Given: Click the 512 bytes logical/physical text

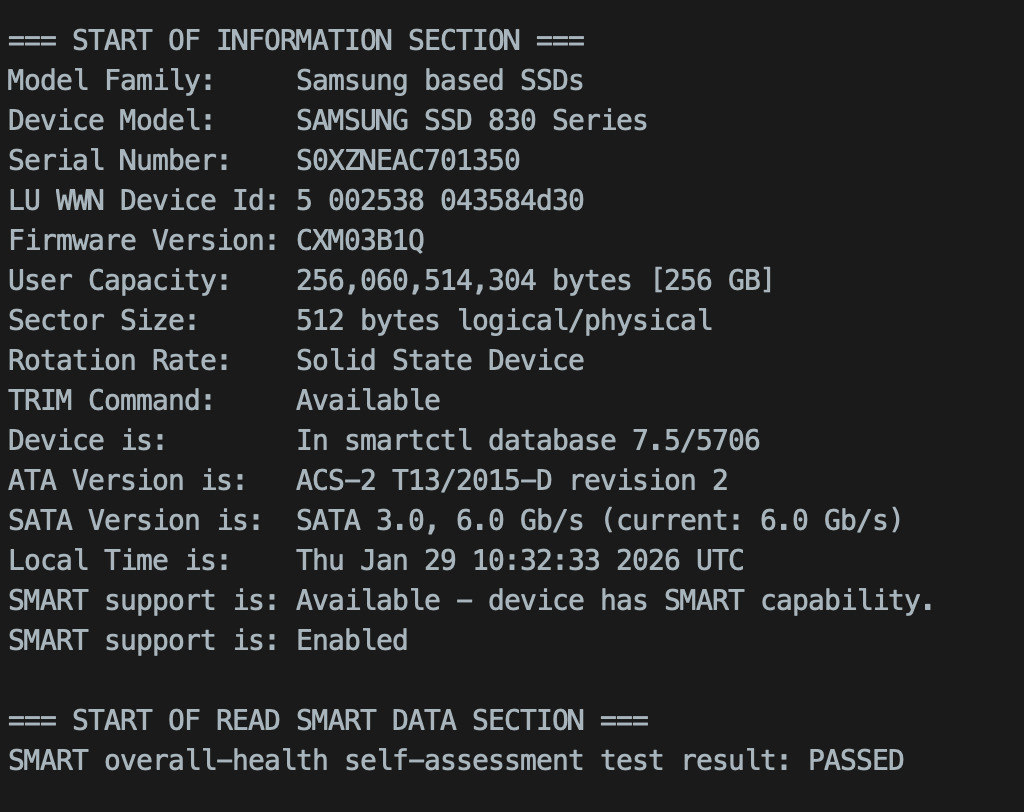Looking at the screenshot, I should (x=504, y=320).
